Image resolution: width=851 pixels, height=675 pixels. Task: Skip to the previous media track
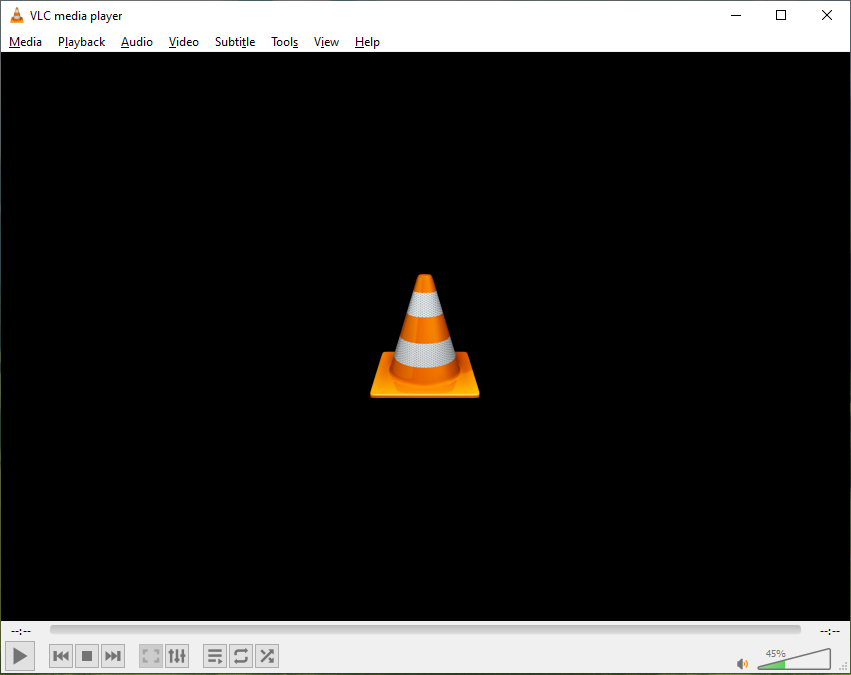[61, 656]
